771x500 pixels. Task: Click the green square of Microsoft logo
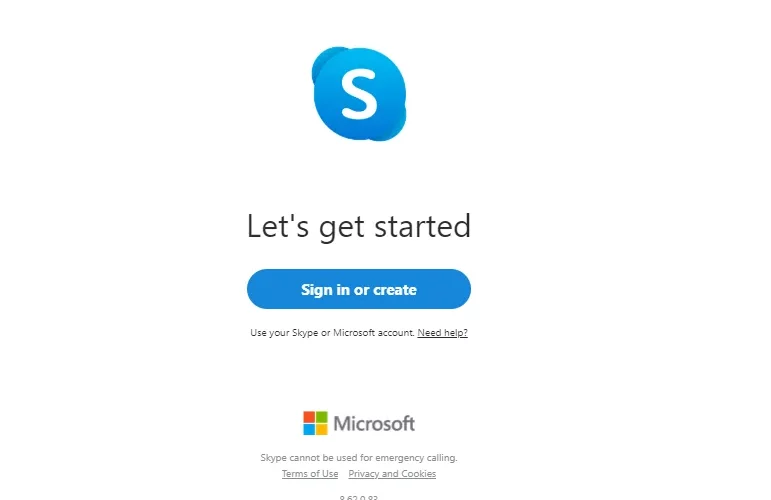[x=322, y=417]
